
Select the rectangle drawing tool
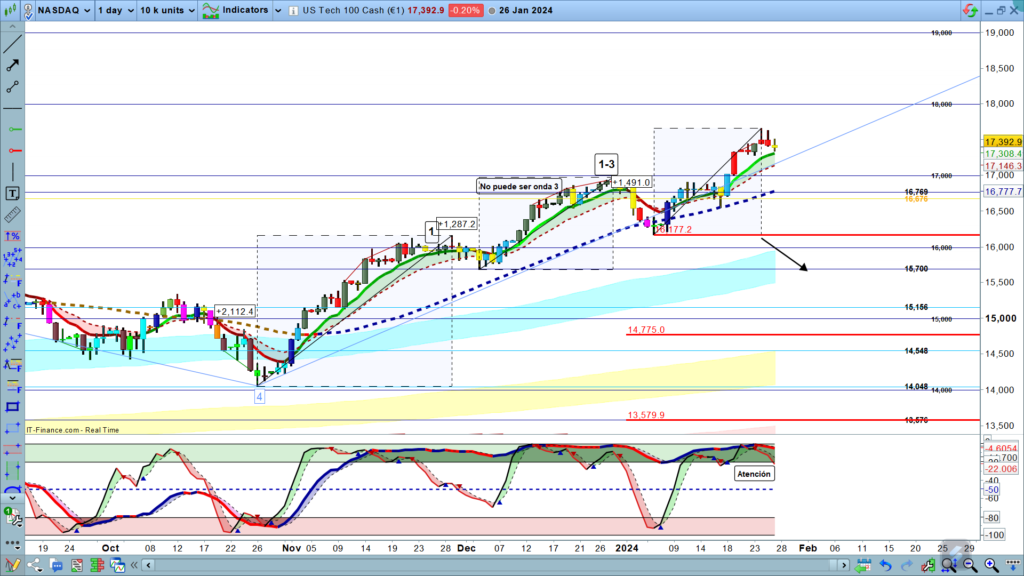click(x=12, y=406)
